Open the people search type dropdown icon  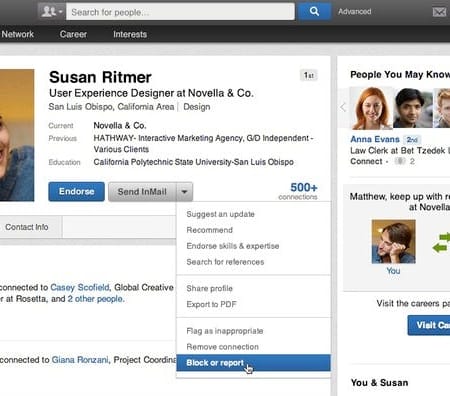pyautogui.click(x=52, y=12)
